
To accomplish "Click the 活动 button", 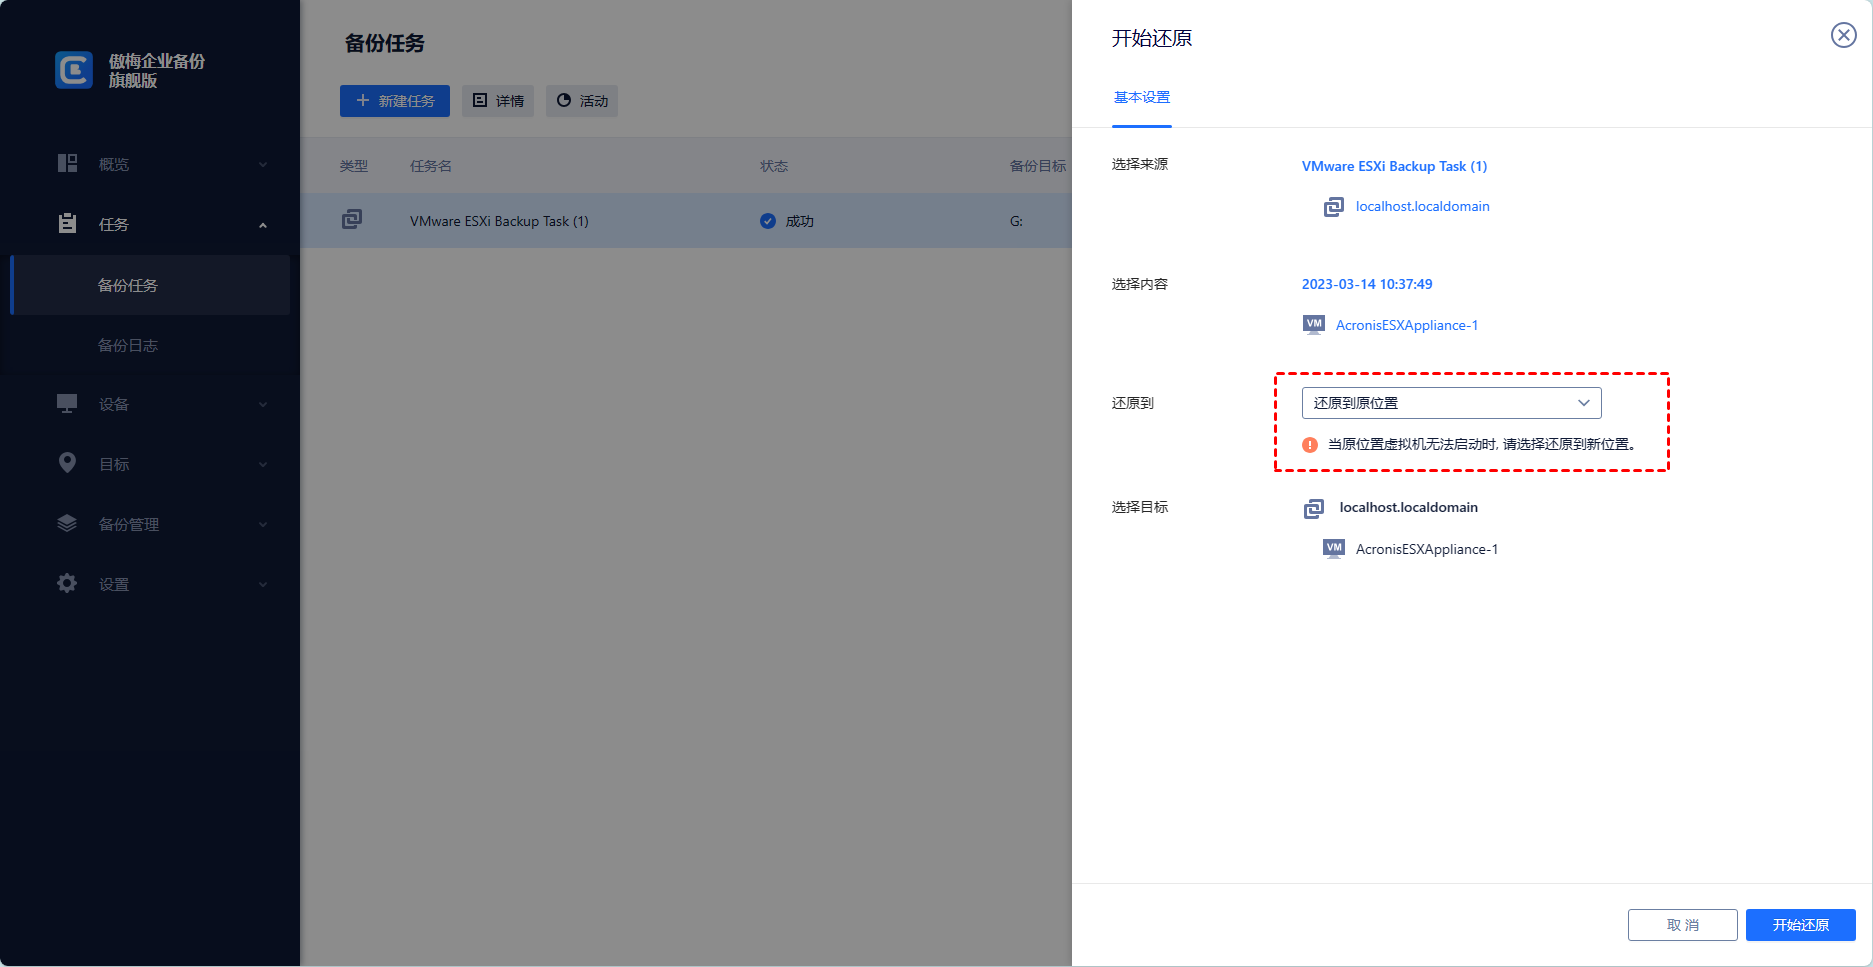I will [x=582, y=101].
